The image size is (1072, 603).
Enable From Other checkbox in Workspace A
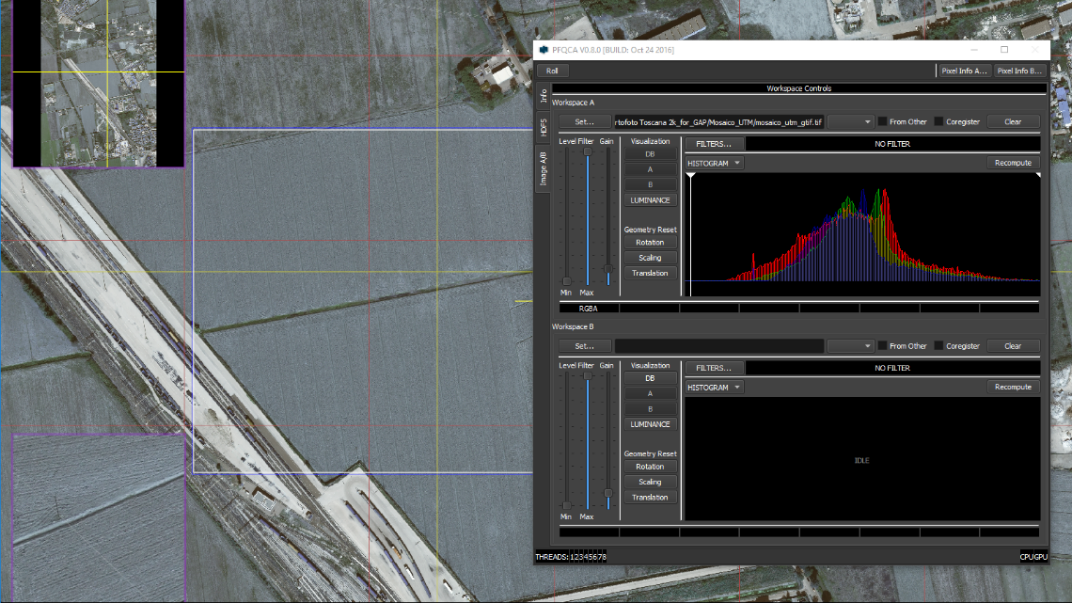tap(882, 122)
